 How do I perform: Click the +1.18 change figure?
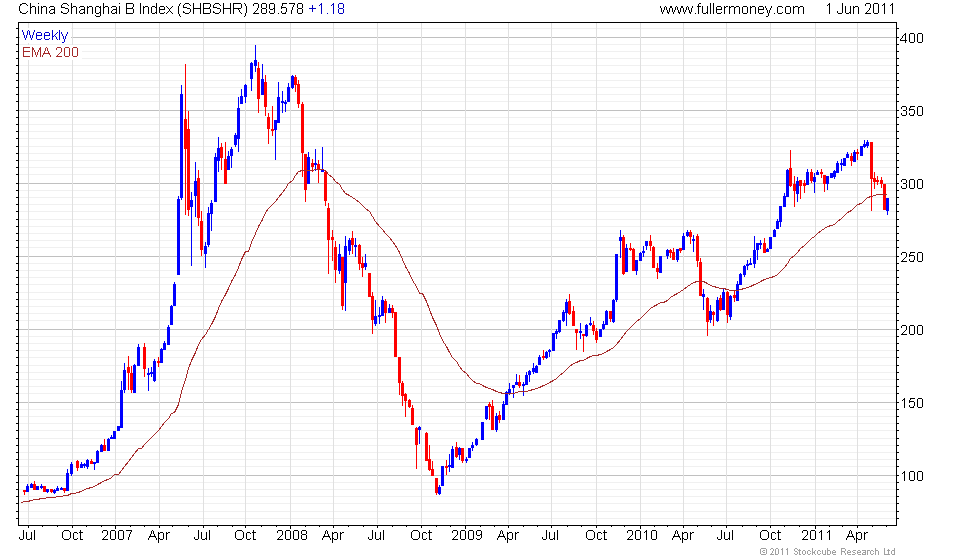[x=326, y=9]
